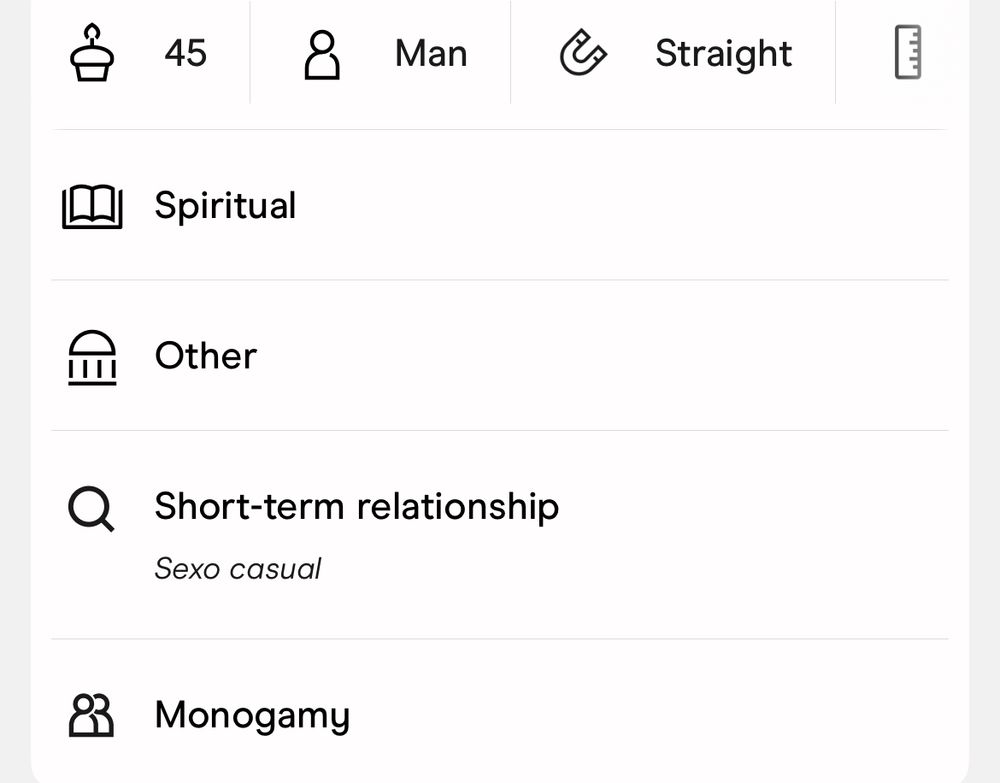Open the Monogamy row
This screenshot has height=783, width=1000.
(x=500, y=711)
